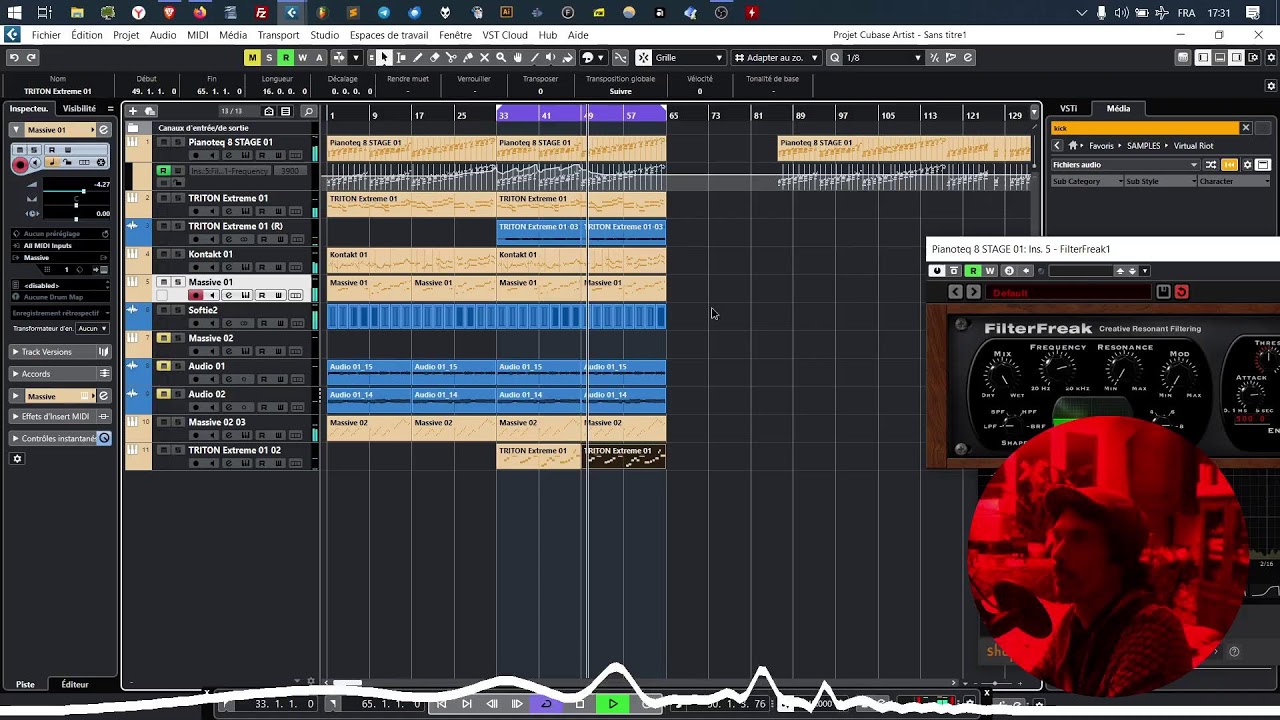Open the Édition menu

click(x=87, y=35)
